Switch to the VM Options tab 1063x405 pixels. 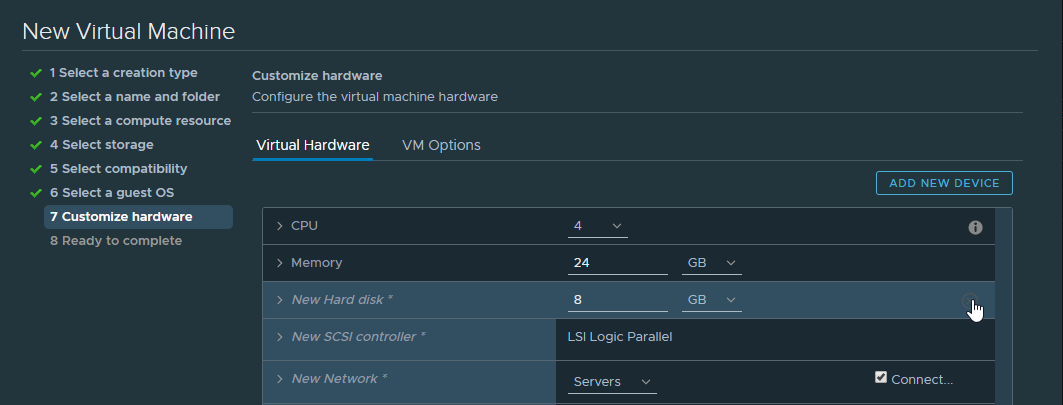click(x=441, y=145)
